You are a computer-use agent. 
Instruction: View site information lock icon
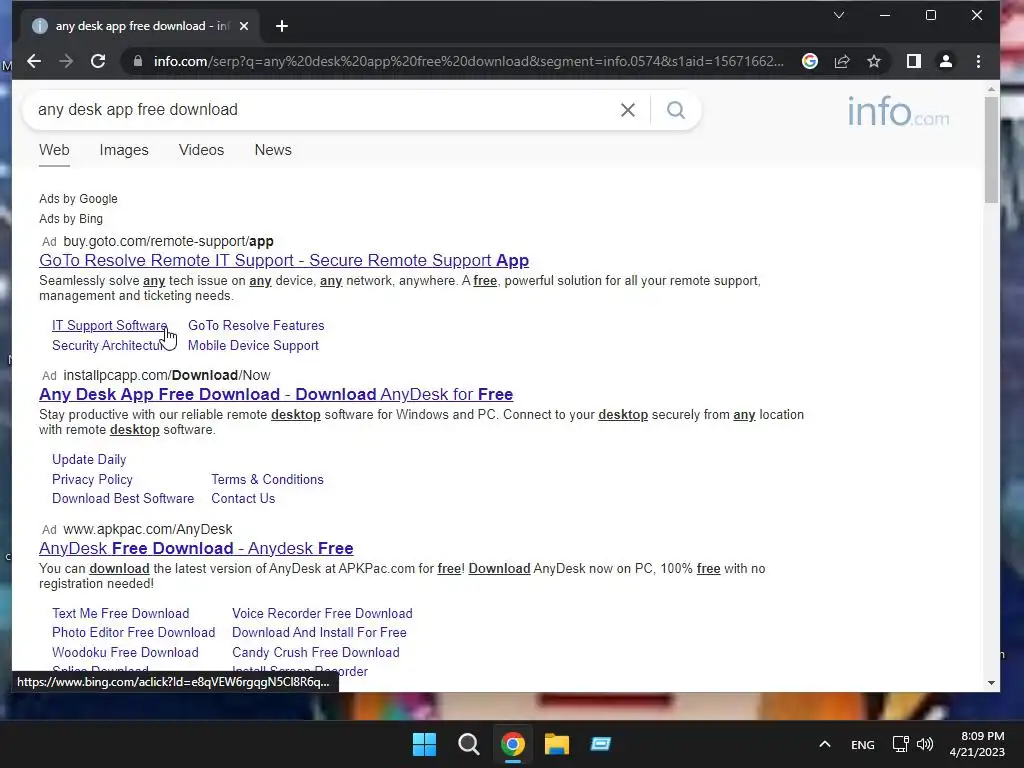click(x=137, y=61)
